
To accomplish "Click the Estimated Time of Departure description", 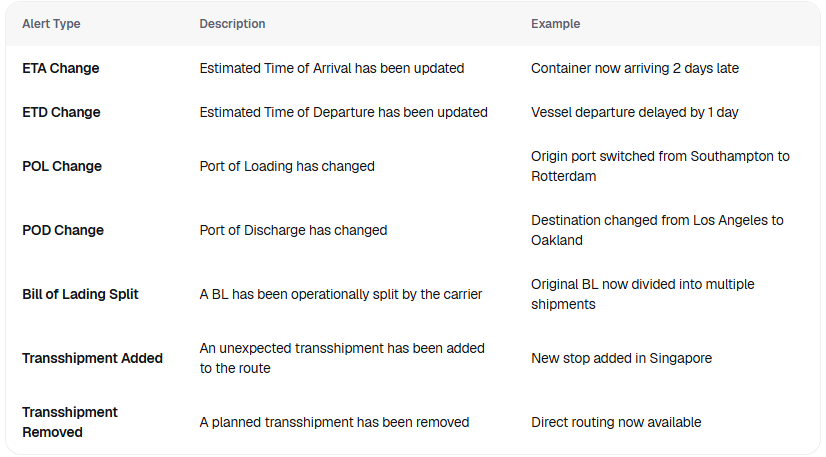I will (343, 113).
